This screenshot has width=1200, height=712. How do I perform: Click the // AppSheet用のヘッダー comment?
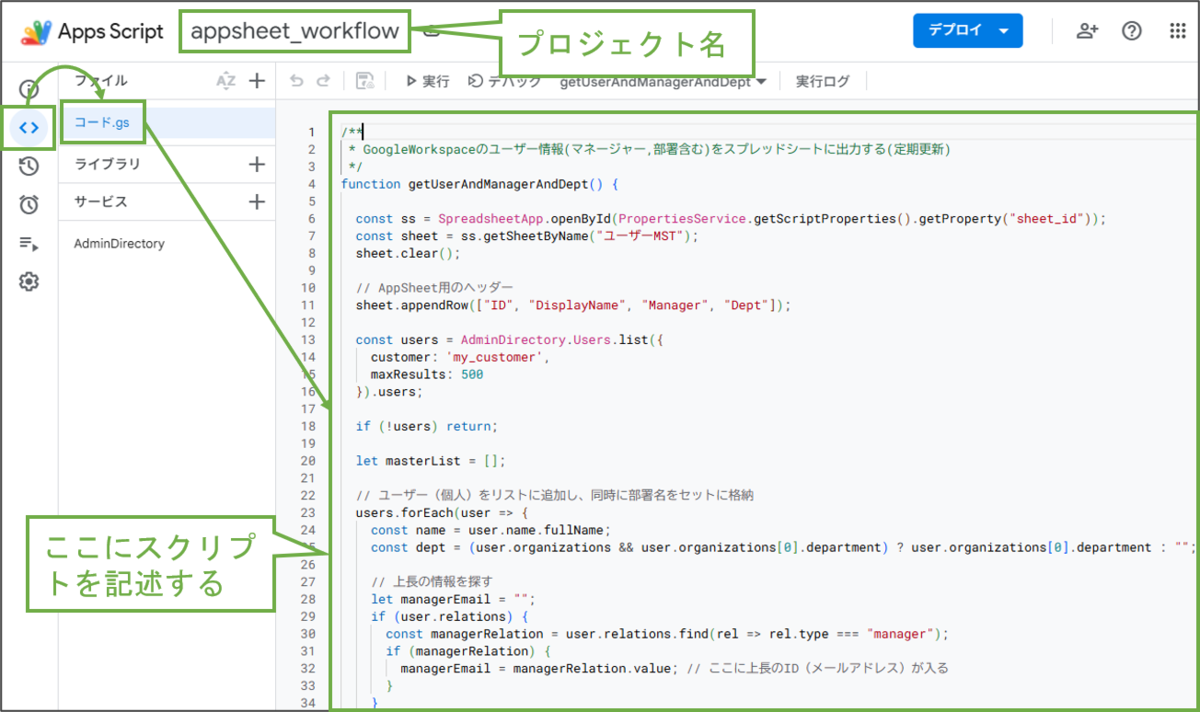pyautogui.click(x=434, y=288)
